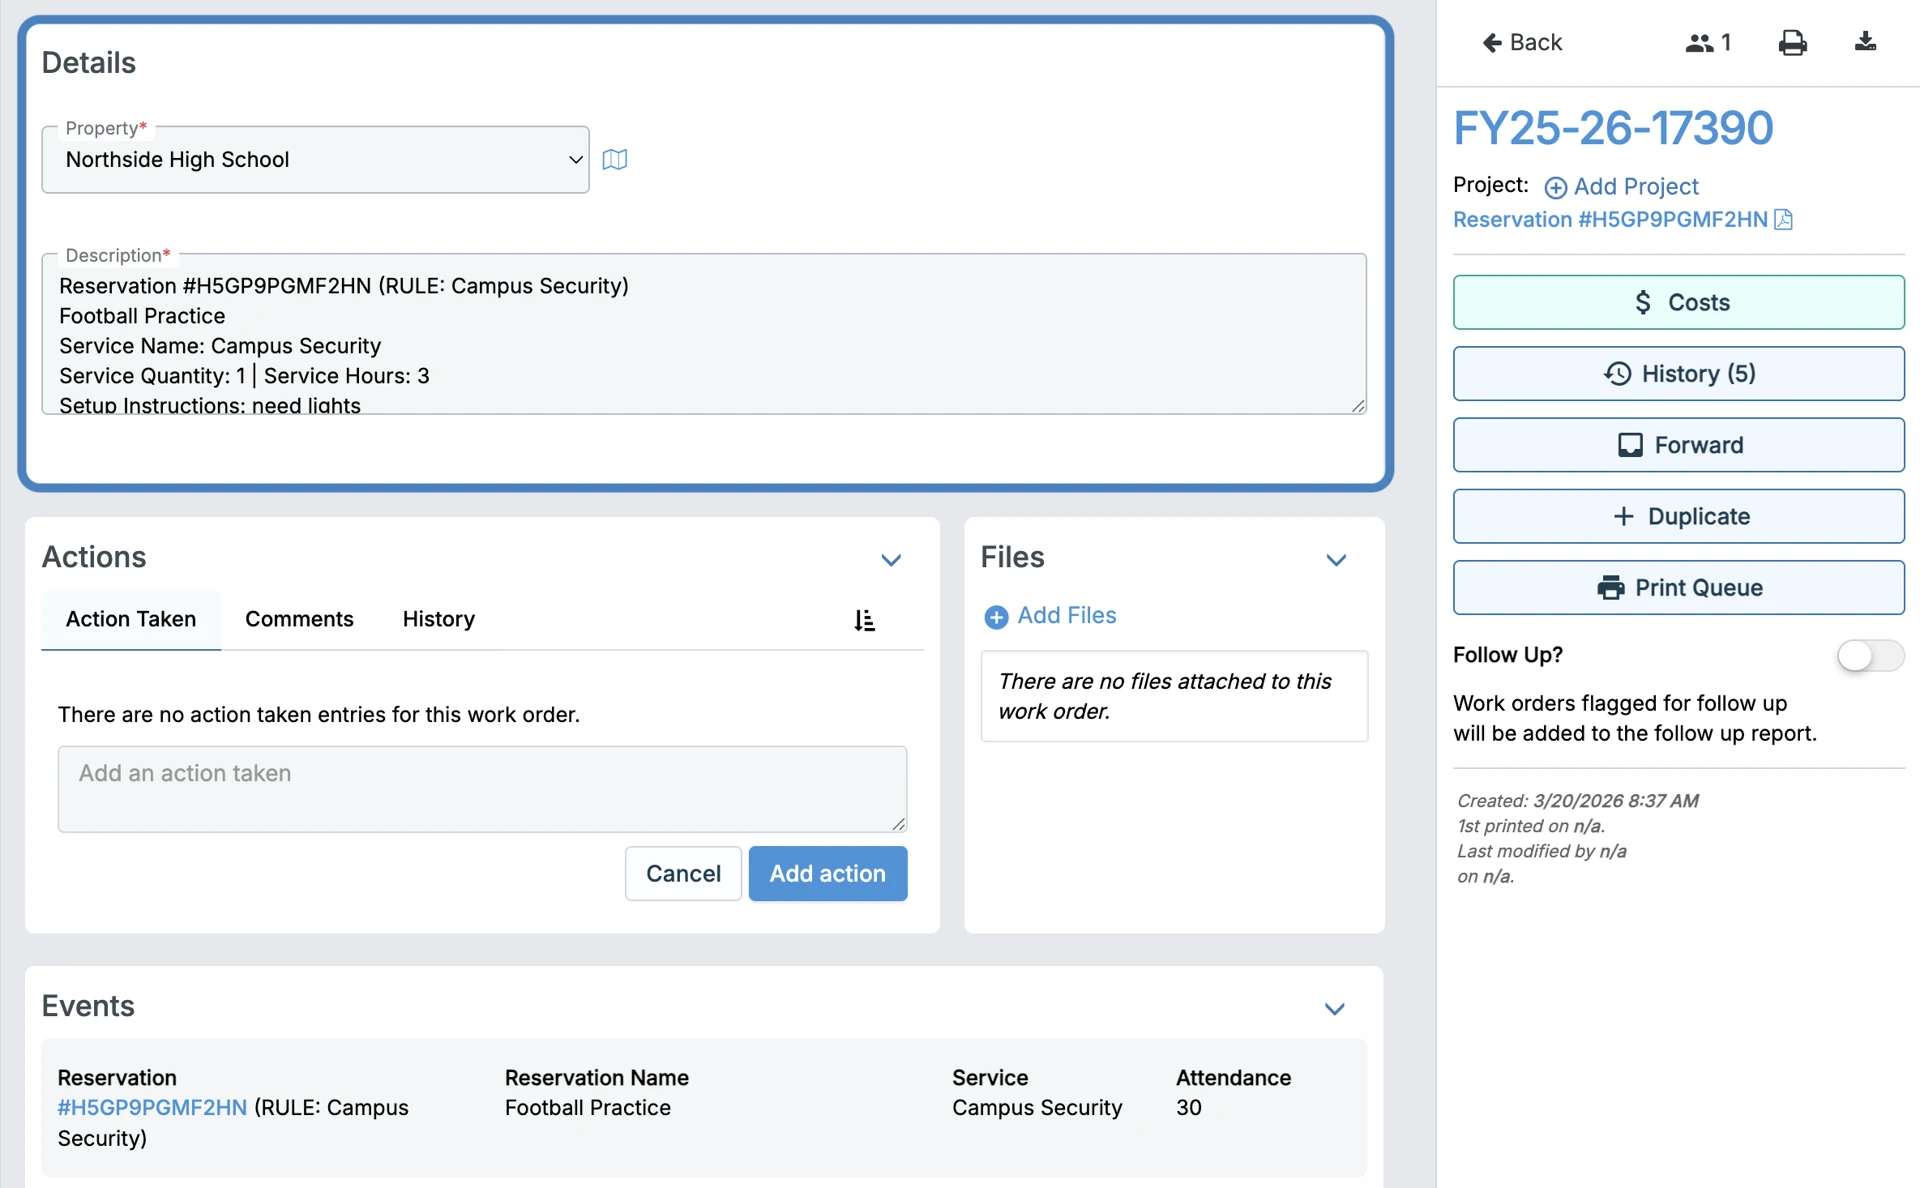Click the printer icon in top bar
This screenshot has height=1188, width=1920.
(x=1792, y=43)
